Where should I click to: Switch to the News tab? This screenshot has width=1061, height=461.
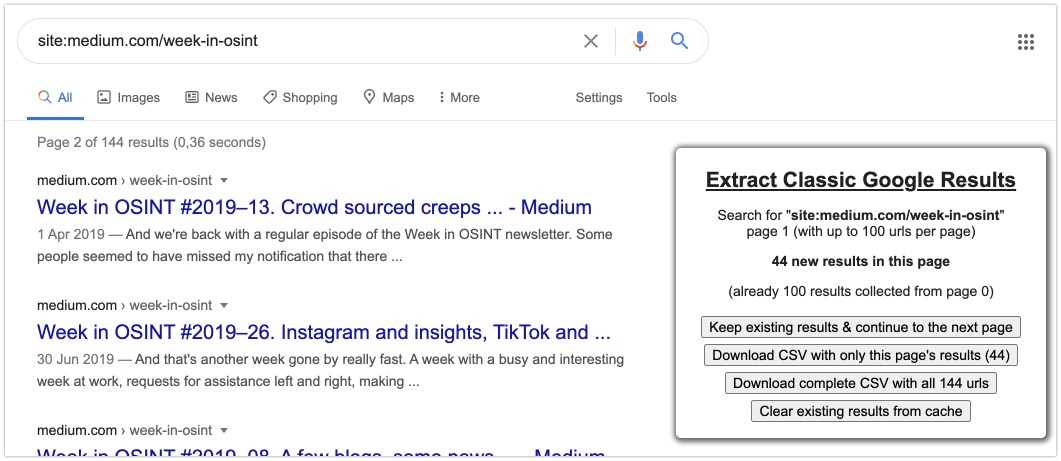pos(211,97)
